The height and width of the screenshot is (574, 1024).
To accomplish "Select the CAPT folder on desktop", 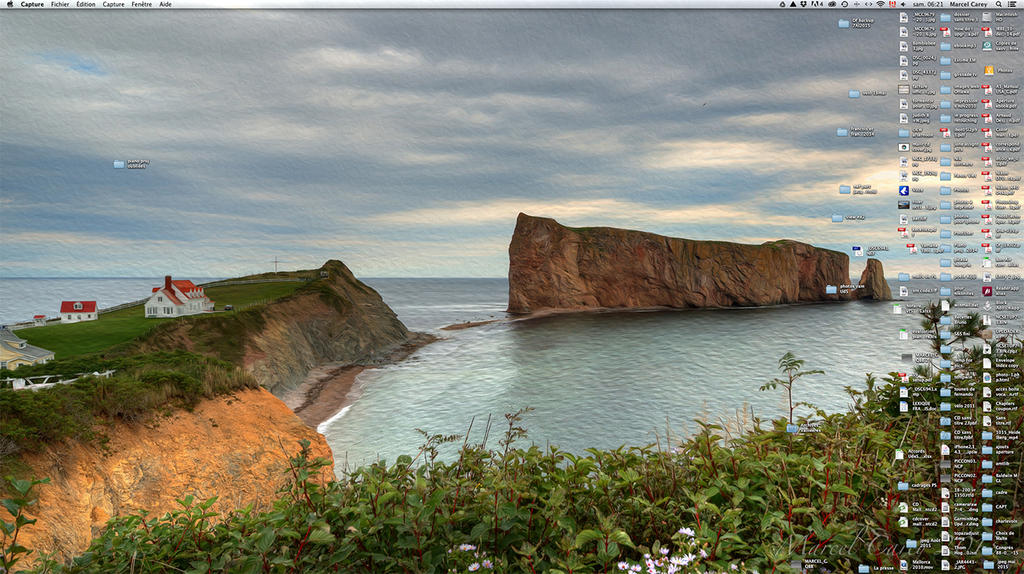I will [987, 506].
